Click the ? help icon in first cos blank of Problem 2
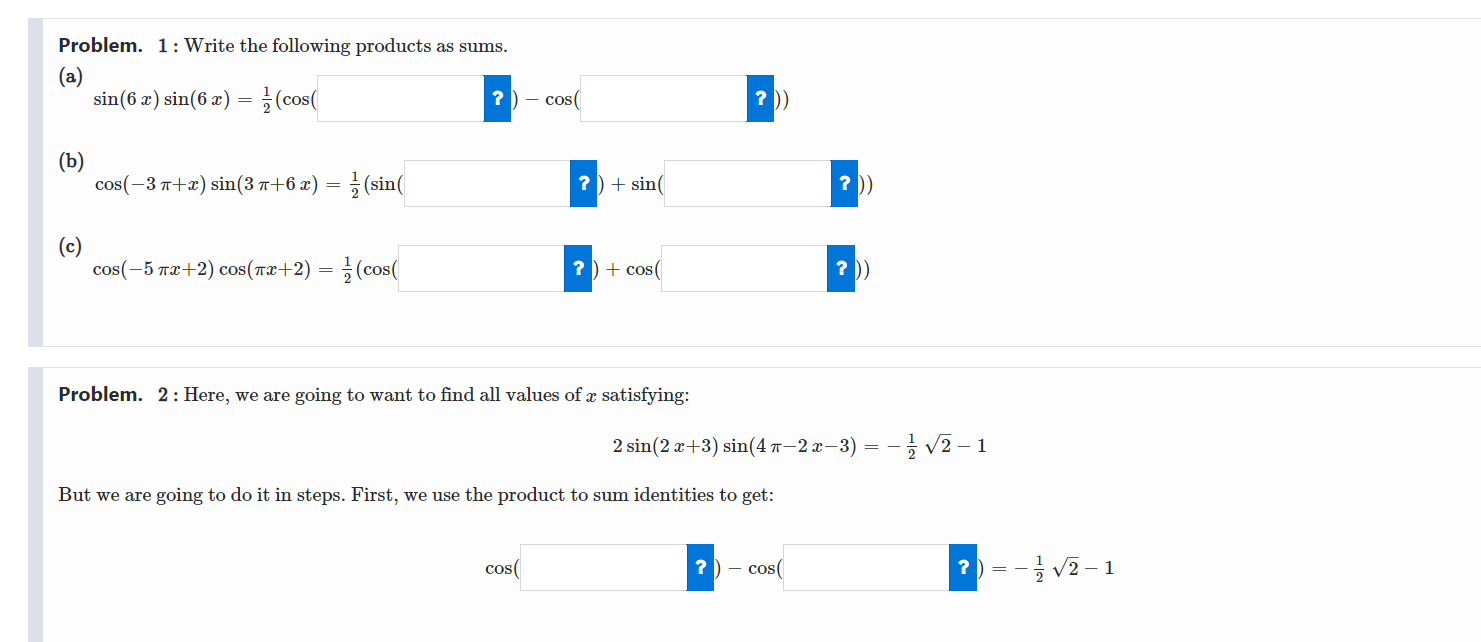 pos(699,567)
